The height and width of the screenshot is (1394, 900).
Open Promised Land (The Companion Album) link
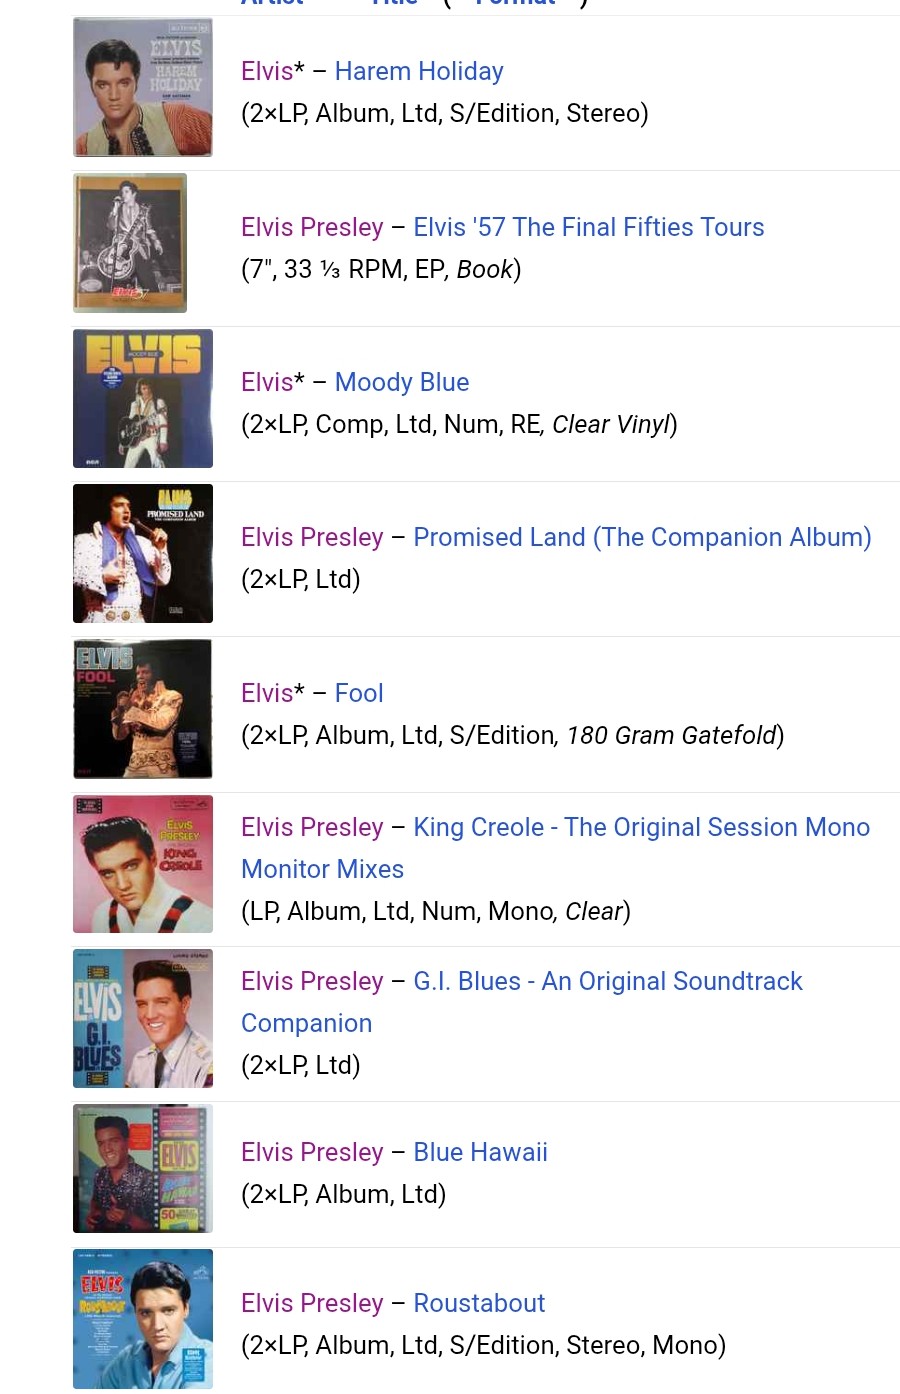(x=642, y=537)
